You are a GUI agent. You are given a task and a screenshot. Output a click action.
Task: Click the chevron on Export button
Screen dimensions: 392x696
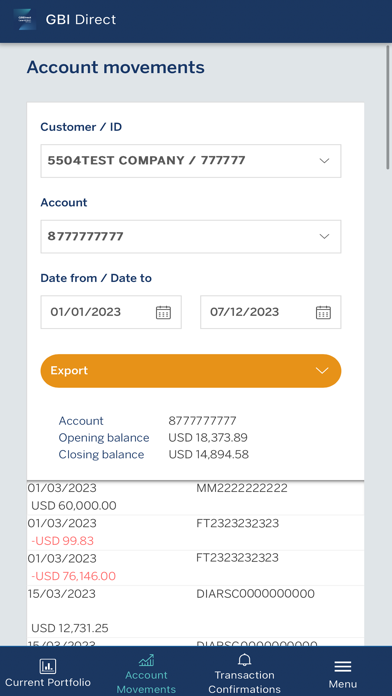[x=322, y=371]
